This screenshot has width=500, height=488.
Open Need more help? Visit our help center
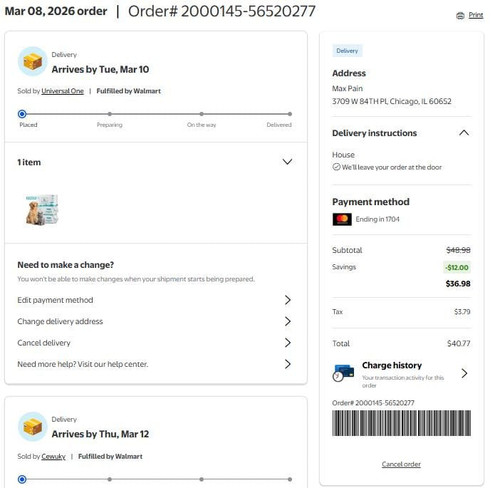(x=154, y=364)
